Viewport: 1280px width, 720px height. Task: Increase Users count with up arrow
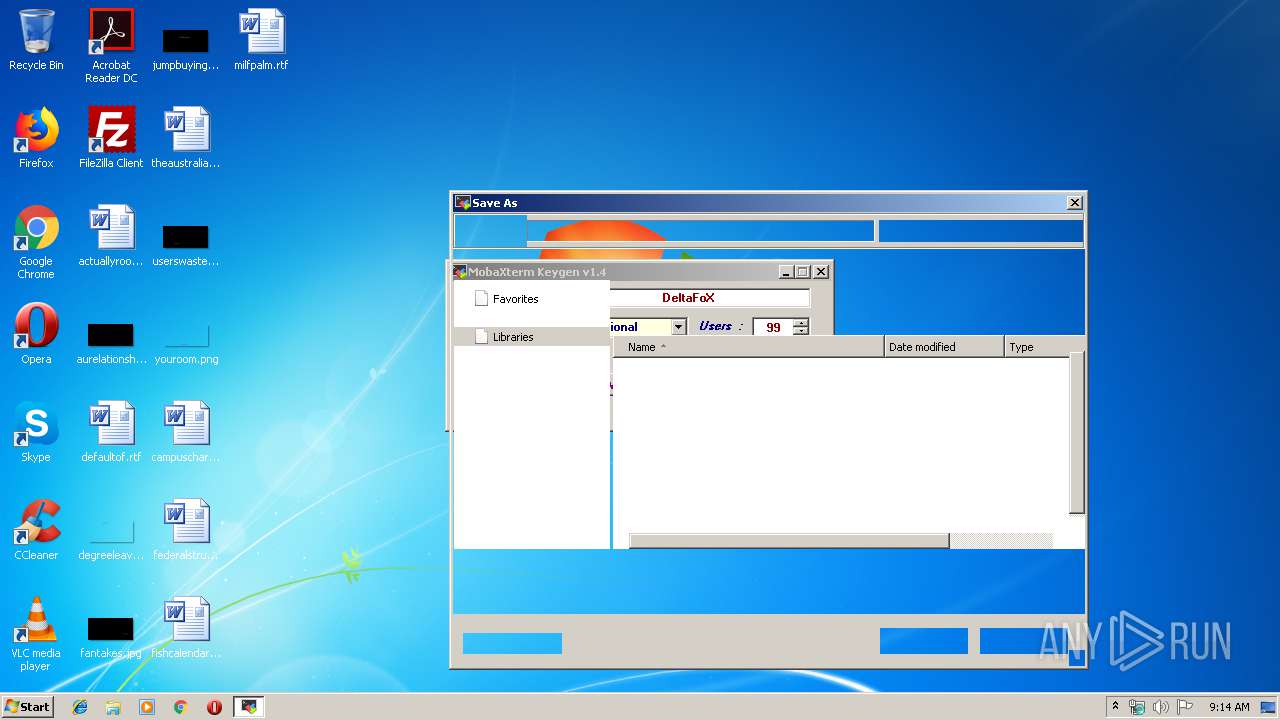coord(800,322)
